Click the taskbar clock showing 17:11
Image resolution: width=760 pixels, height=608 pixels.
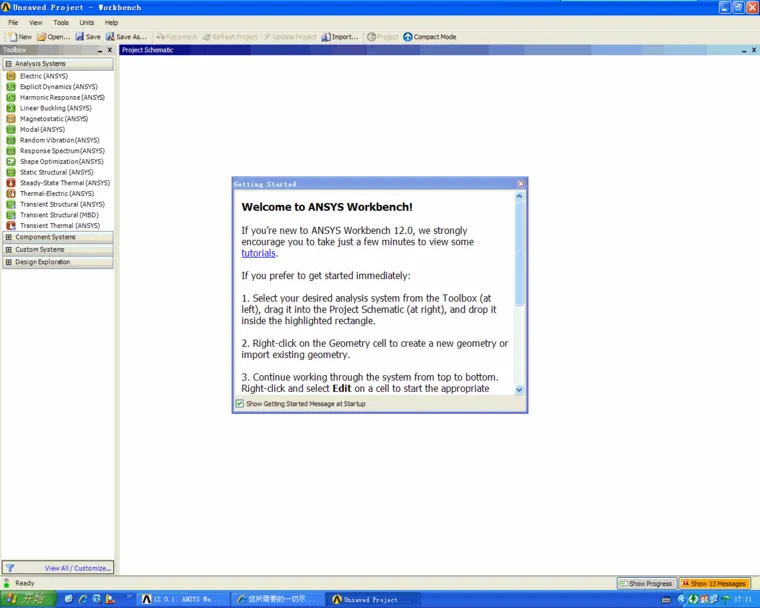tap(743, 600)
